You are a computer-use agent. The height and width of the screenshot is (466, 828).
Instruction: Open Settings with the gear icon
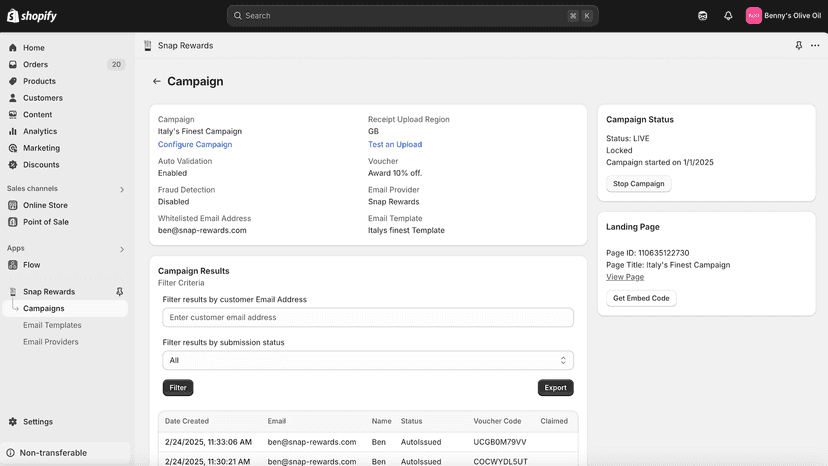point(13,422)
